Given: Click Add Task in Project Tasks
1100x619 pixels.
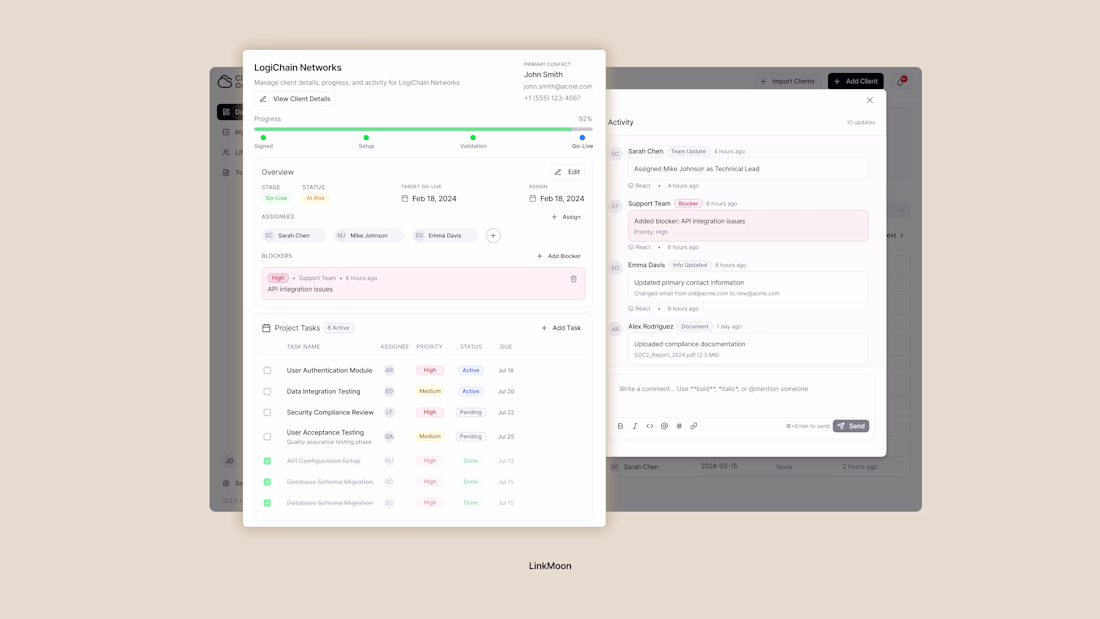Looking at the screenshot, I should 561,328.
